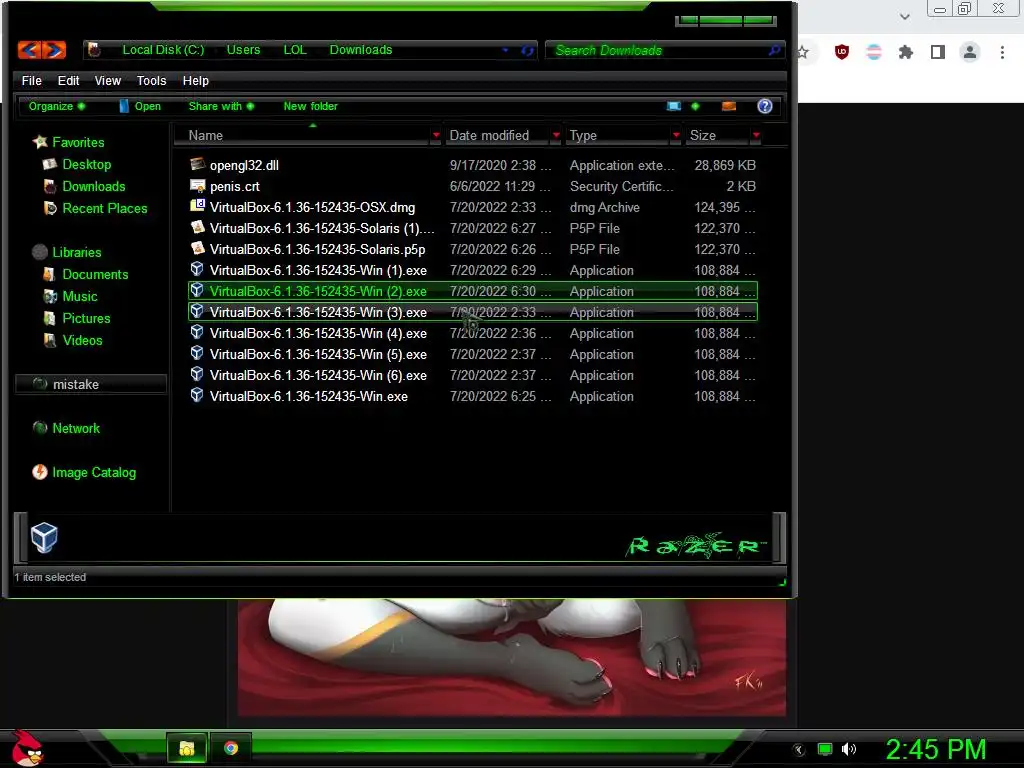Select VirtualBox-6.1.36-152435-Win (3).exe file name

click(318, 313)
